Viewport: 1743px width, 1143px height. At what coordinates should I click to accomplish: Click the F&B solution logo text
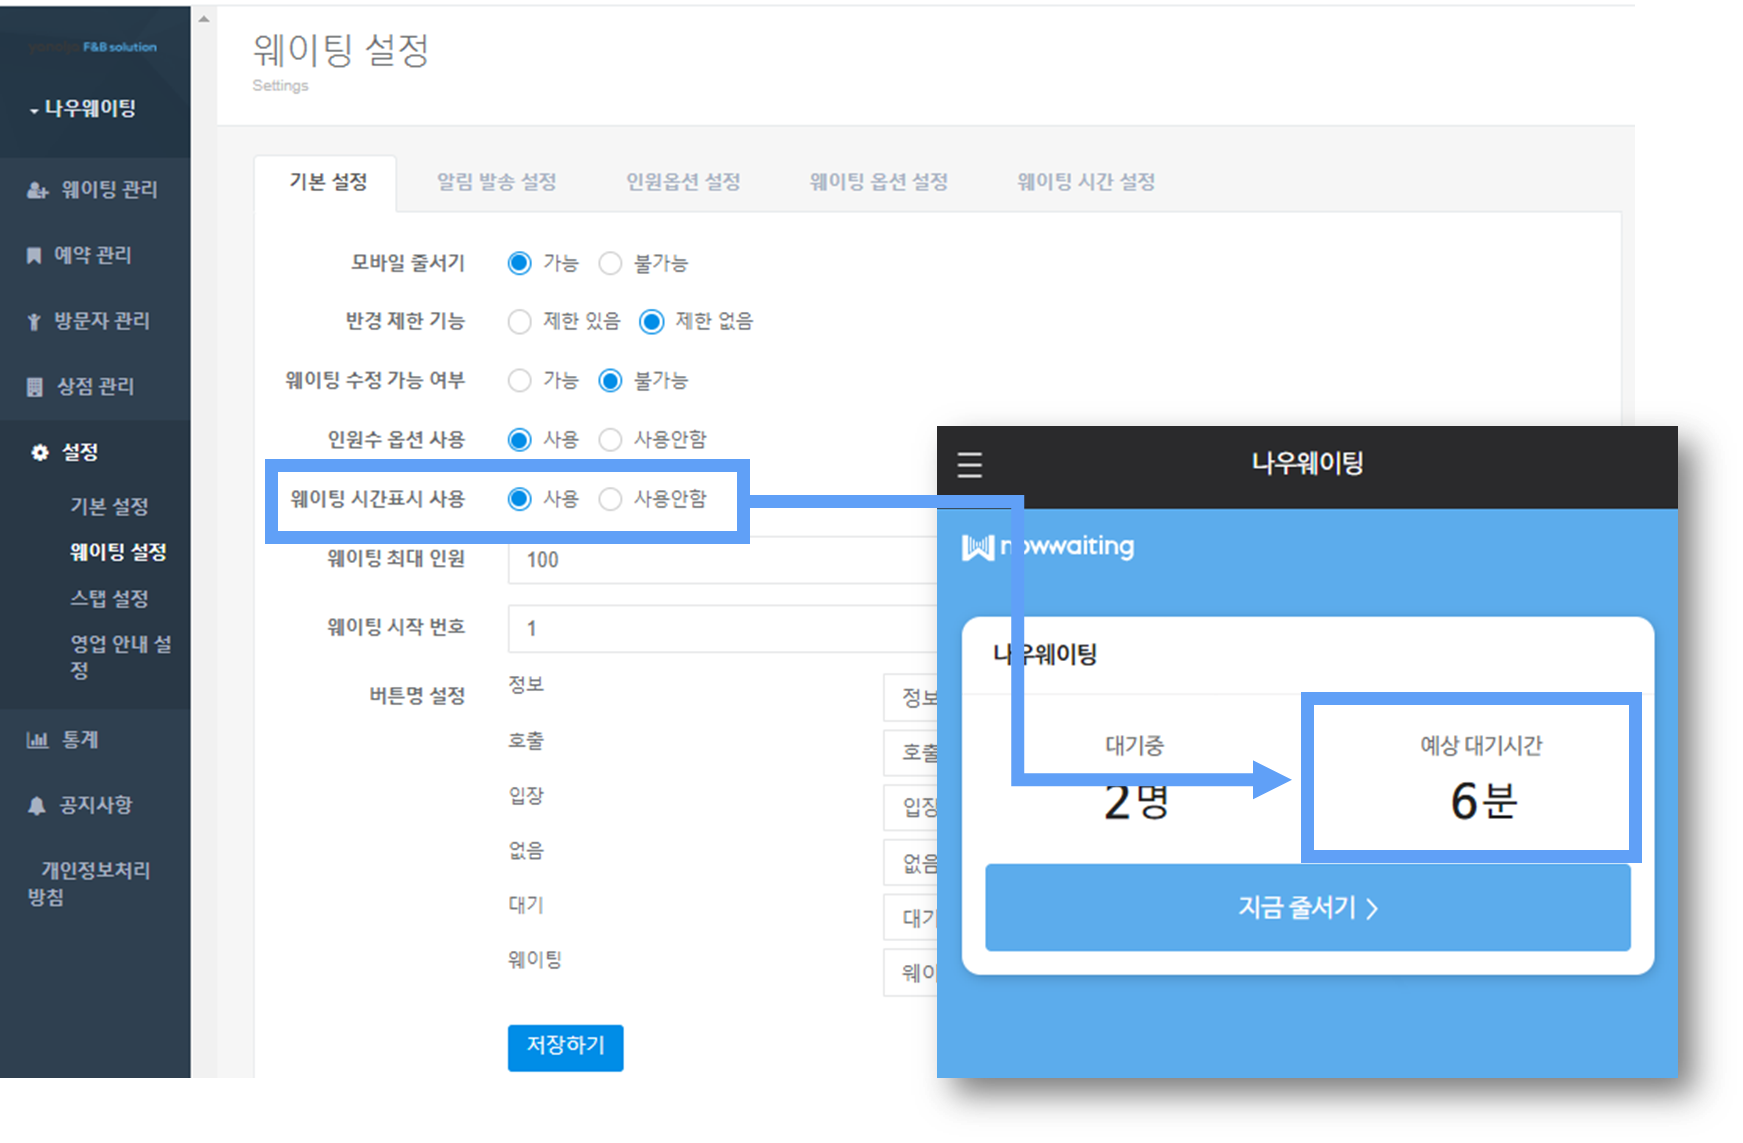point(120,47)
